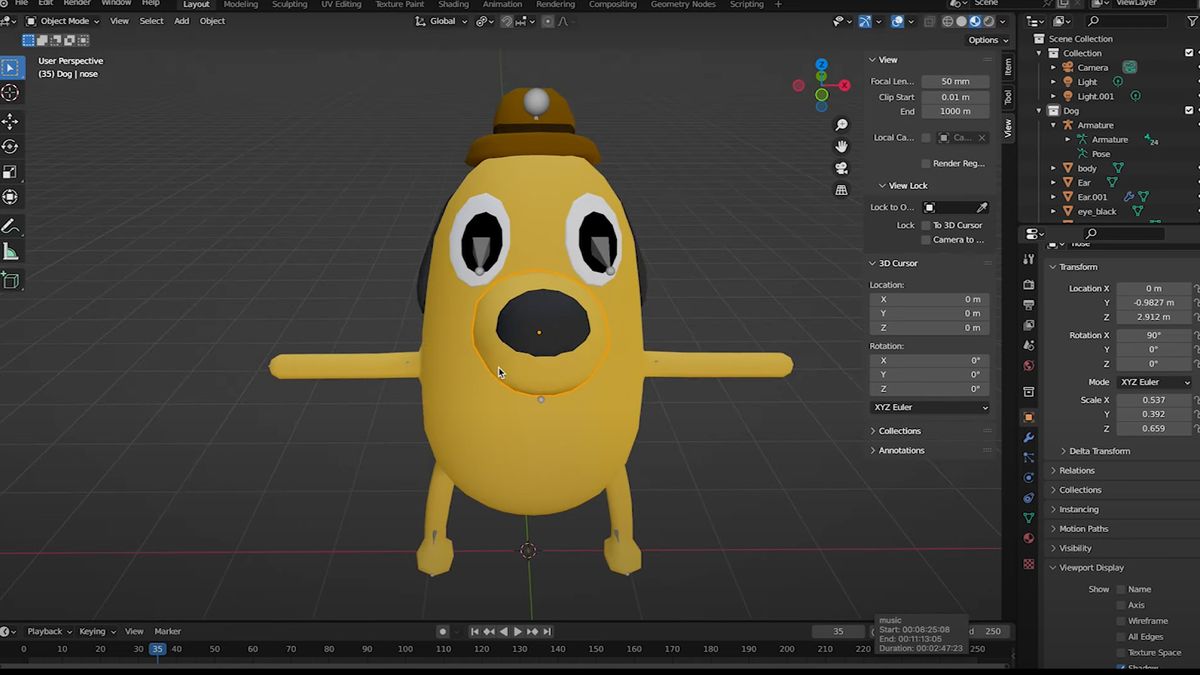Activate the Rotate tool

(x=12, y=146)
